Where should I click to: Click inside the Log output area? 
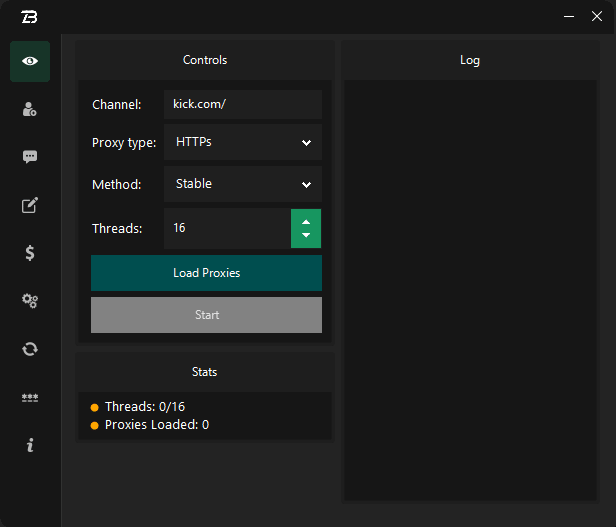pos(470,290)
